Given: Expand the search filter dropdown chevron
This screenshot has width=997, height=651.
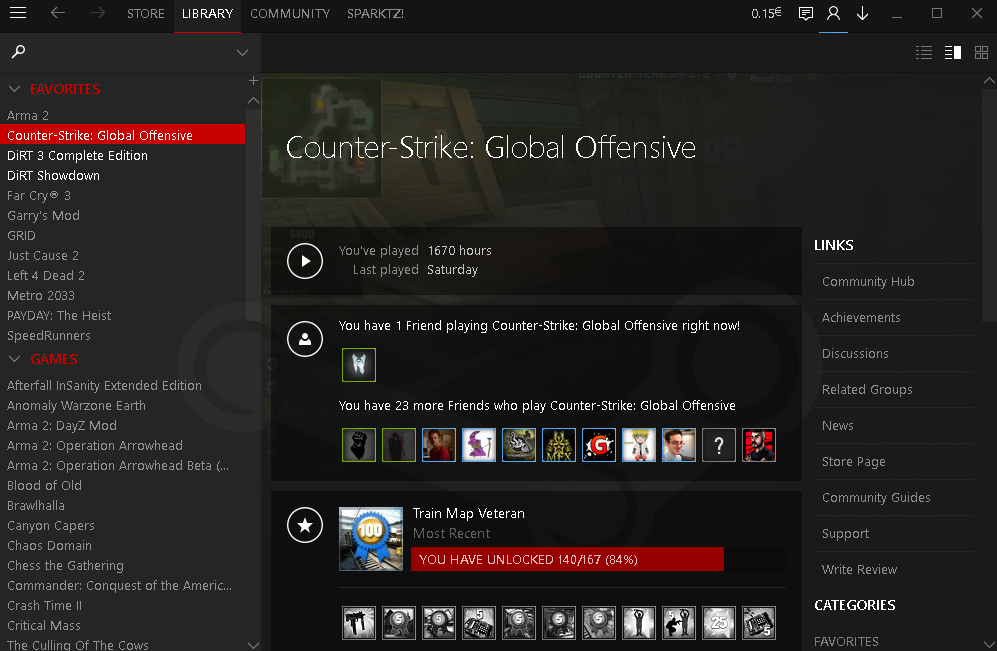Looking at the screenshot, I should 242,52.
